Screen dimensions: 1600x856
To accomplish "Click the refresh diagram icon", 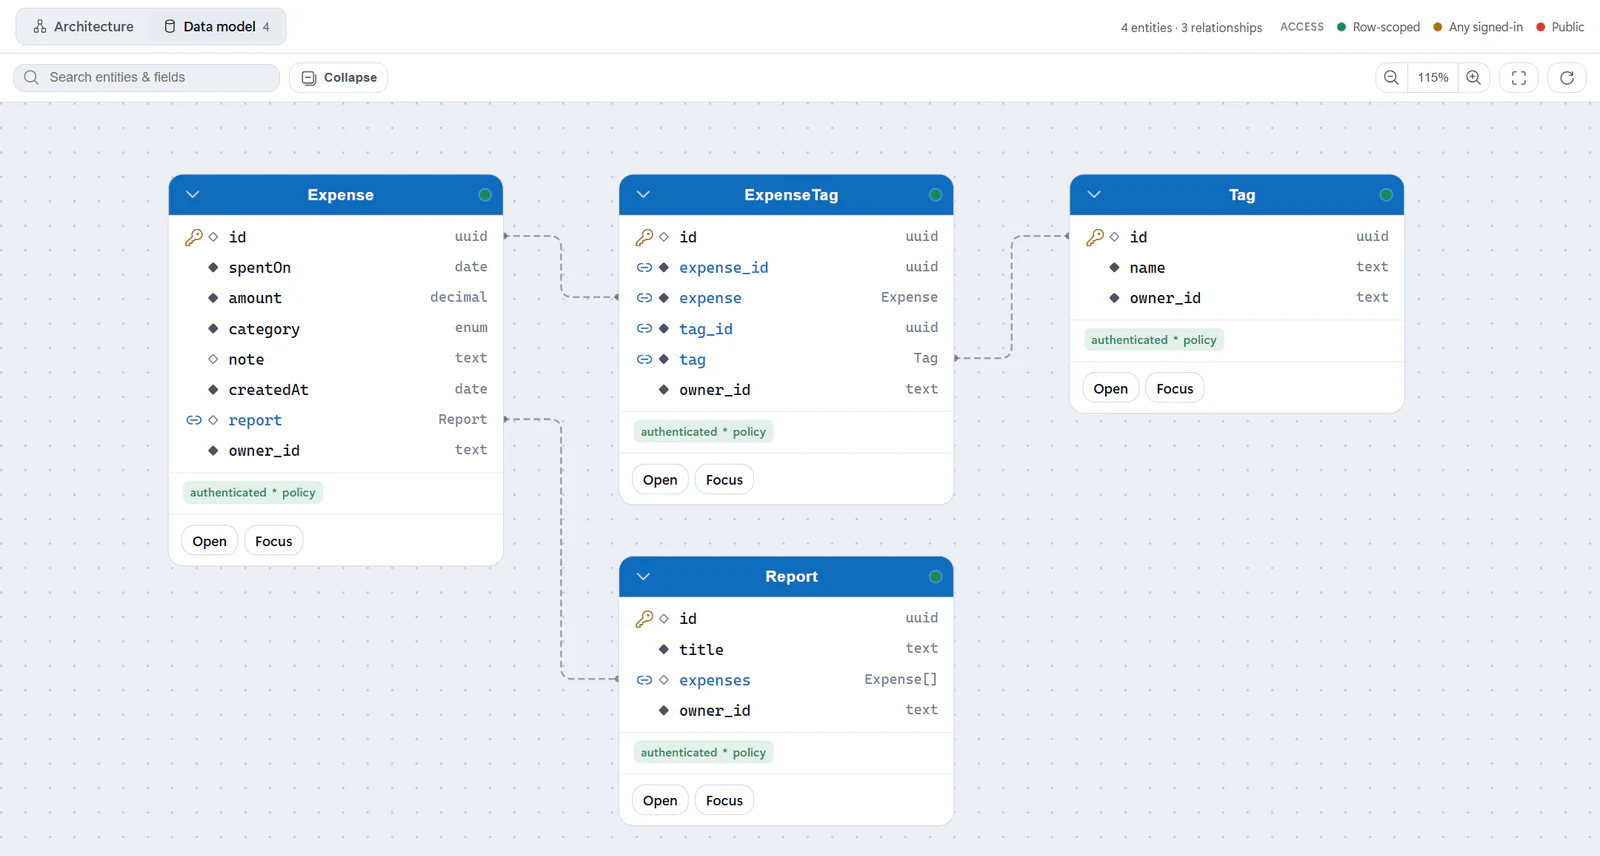I will (x=1567, y=77).
